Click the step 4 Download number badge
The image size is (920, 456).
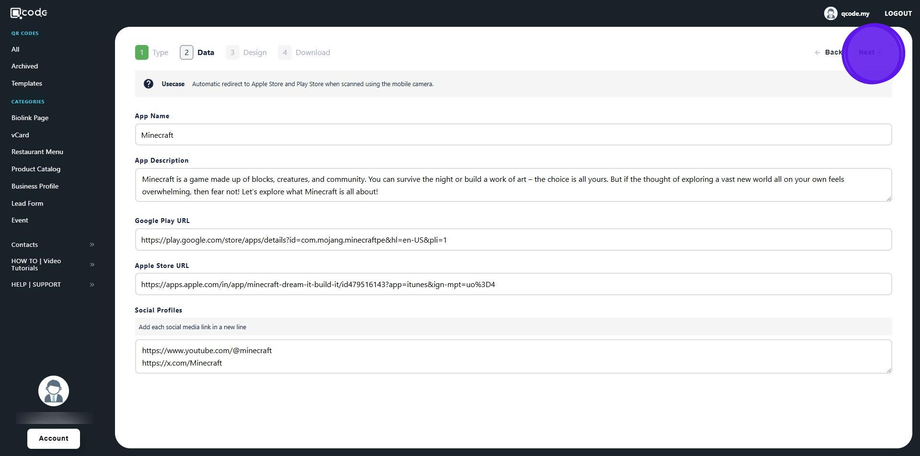[x=285, y=52]
